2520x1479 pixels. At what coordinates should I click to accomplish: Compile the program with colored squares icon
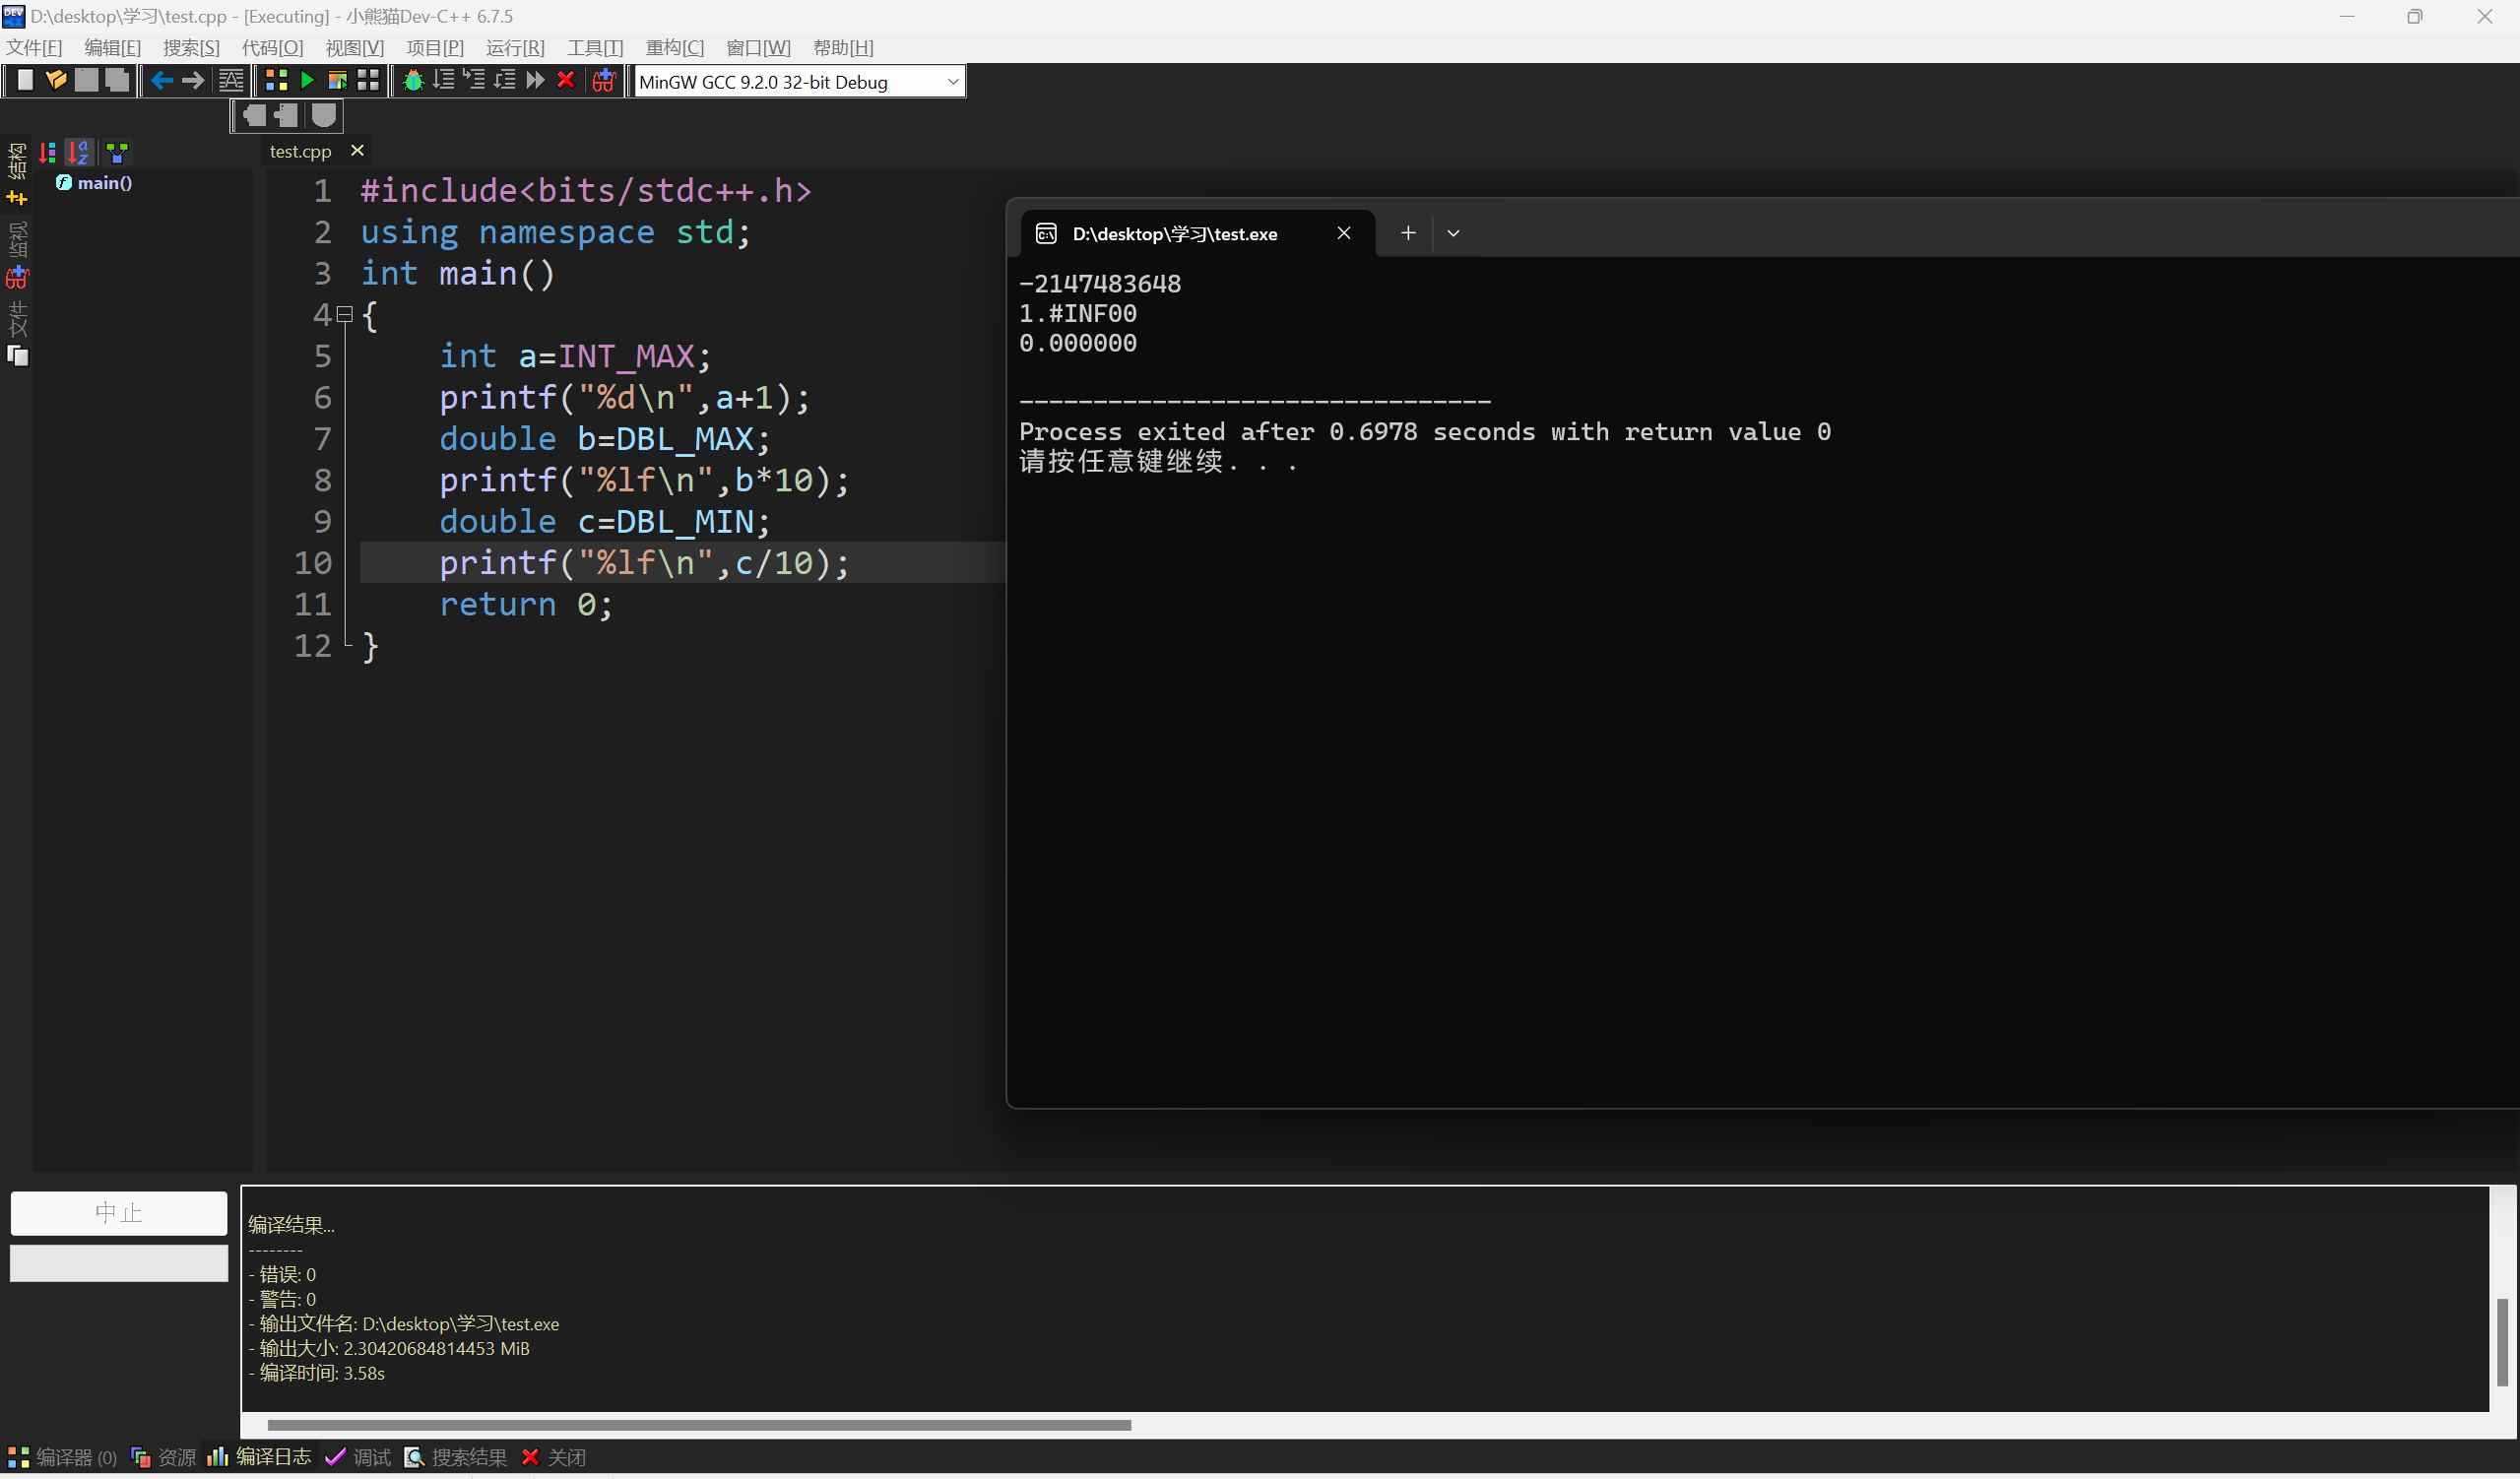pyautogui.click(x=277, y=81)
